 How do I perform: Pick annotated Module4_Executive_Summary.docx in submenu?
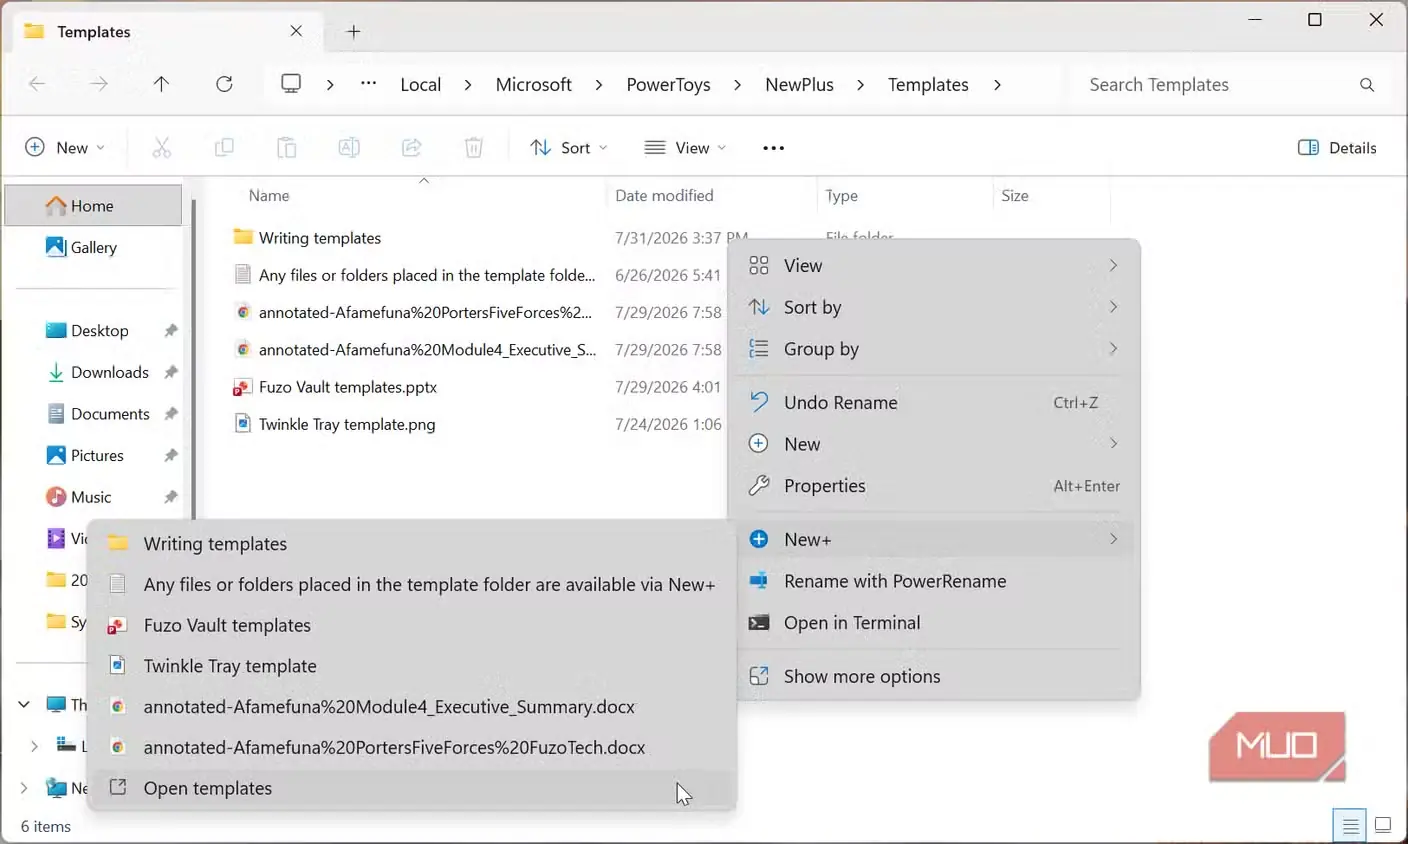click(x=412, y=707)
